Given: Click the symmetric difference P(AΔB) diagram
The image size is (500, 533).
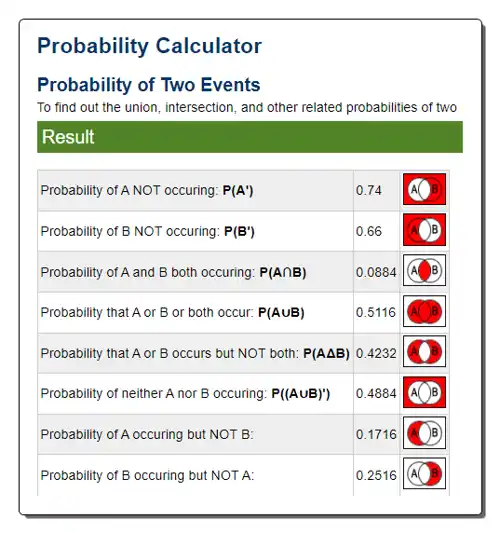Looking at the screenshot, I should 424,351.
